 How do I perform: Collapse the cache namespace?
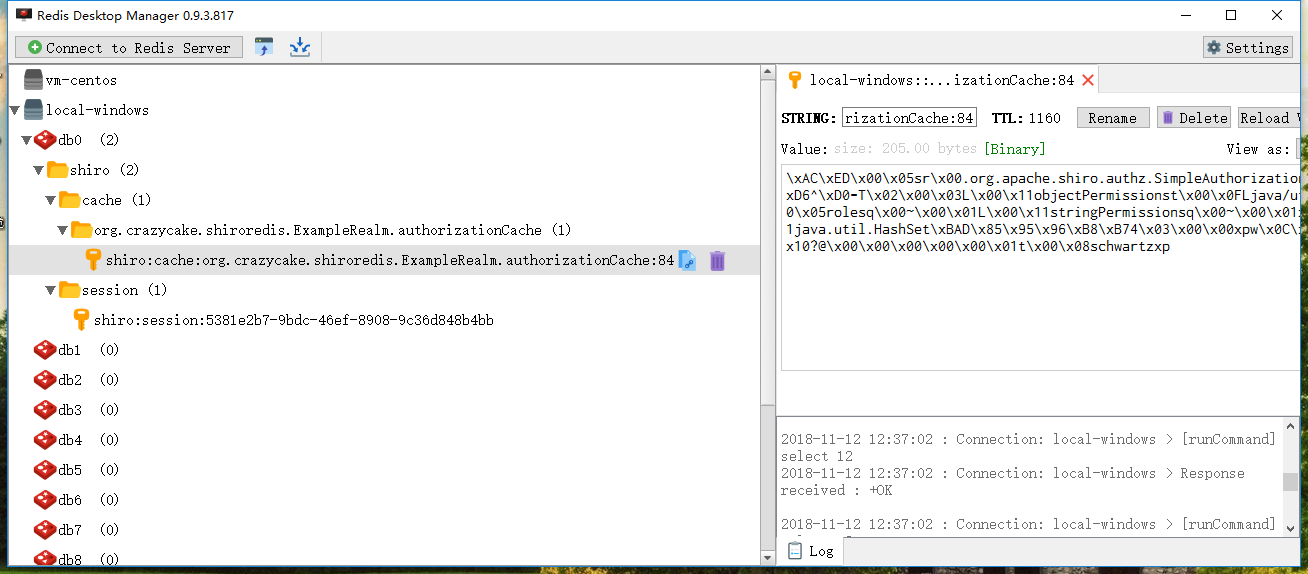50,200
